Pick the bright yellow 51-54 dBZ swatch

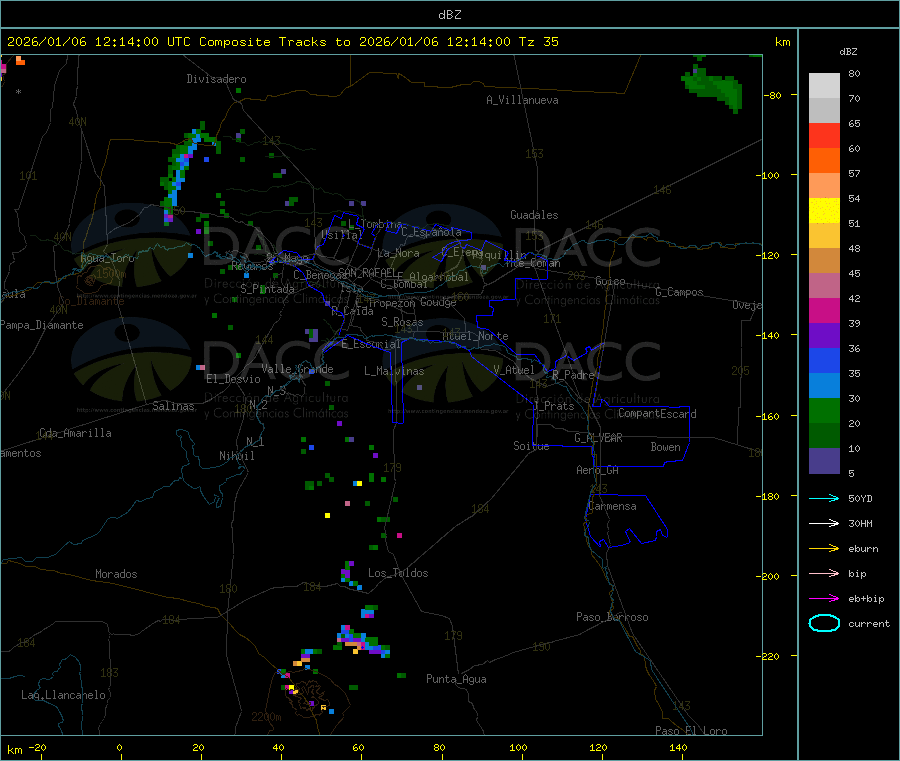point(824,211)
